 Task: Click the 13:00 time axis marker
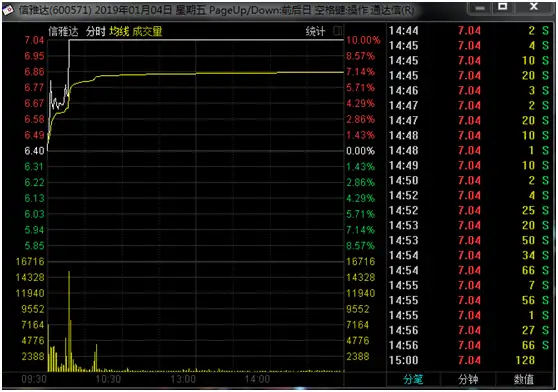click(183, 379)
